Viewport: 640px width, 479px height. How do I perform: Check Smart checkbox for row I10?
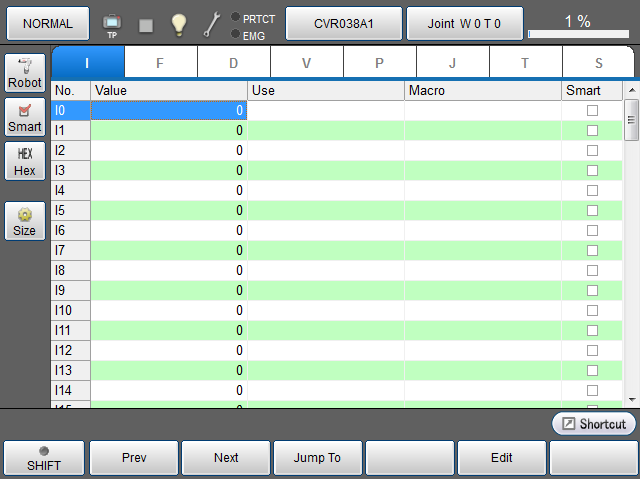click(x=592, y=310)
